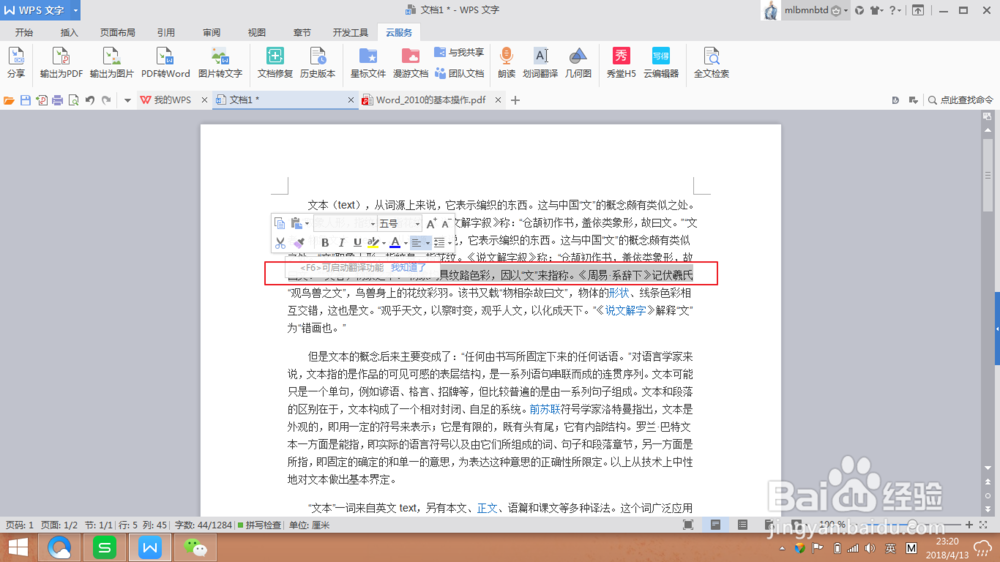Follow the 形状 hyperlink in text

[x=619, y=293]
